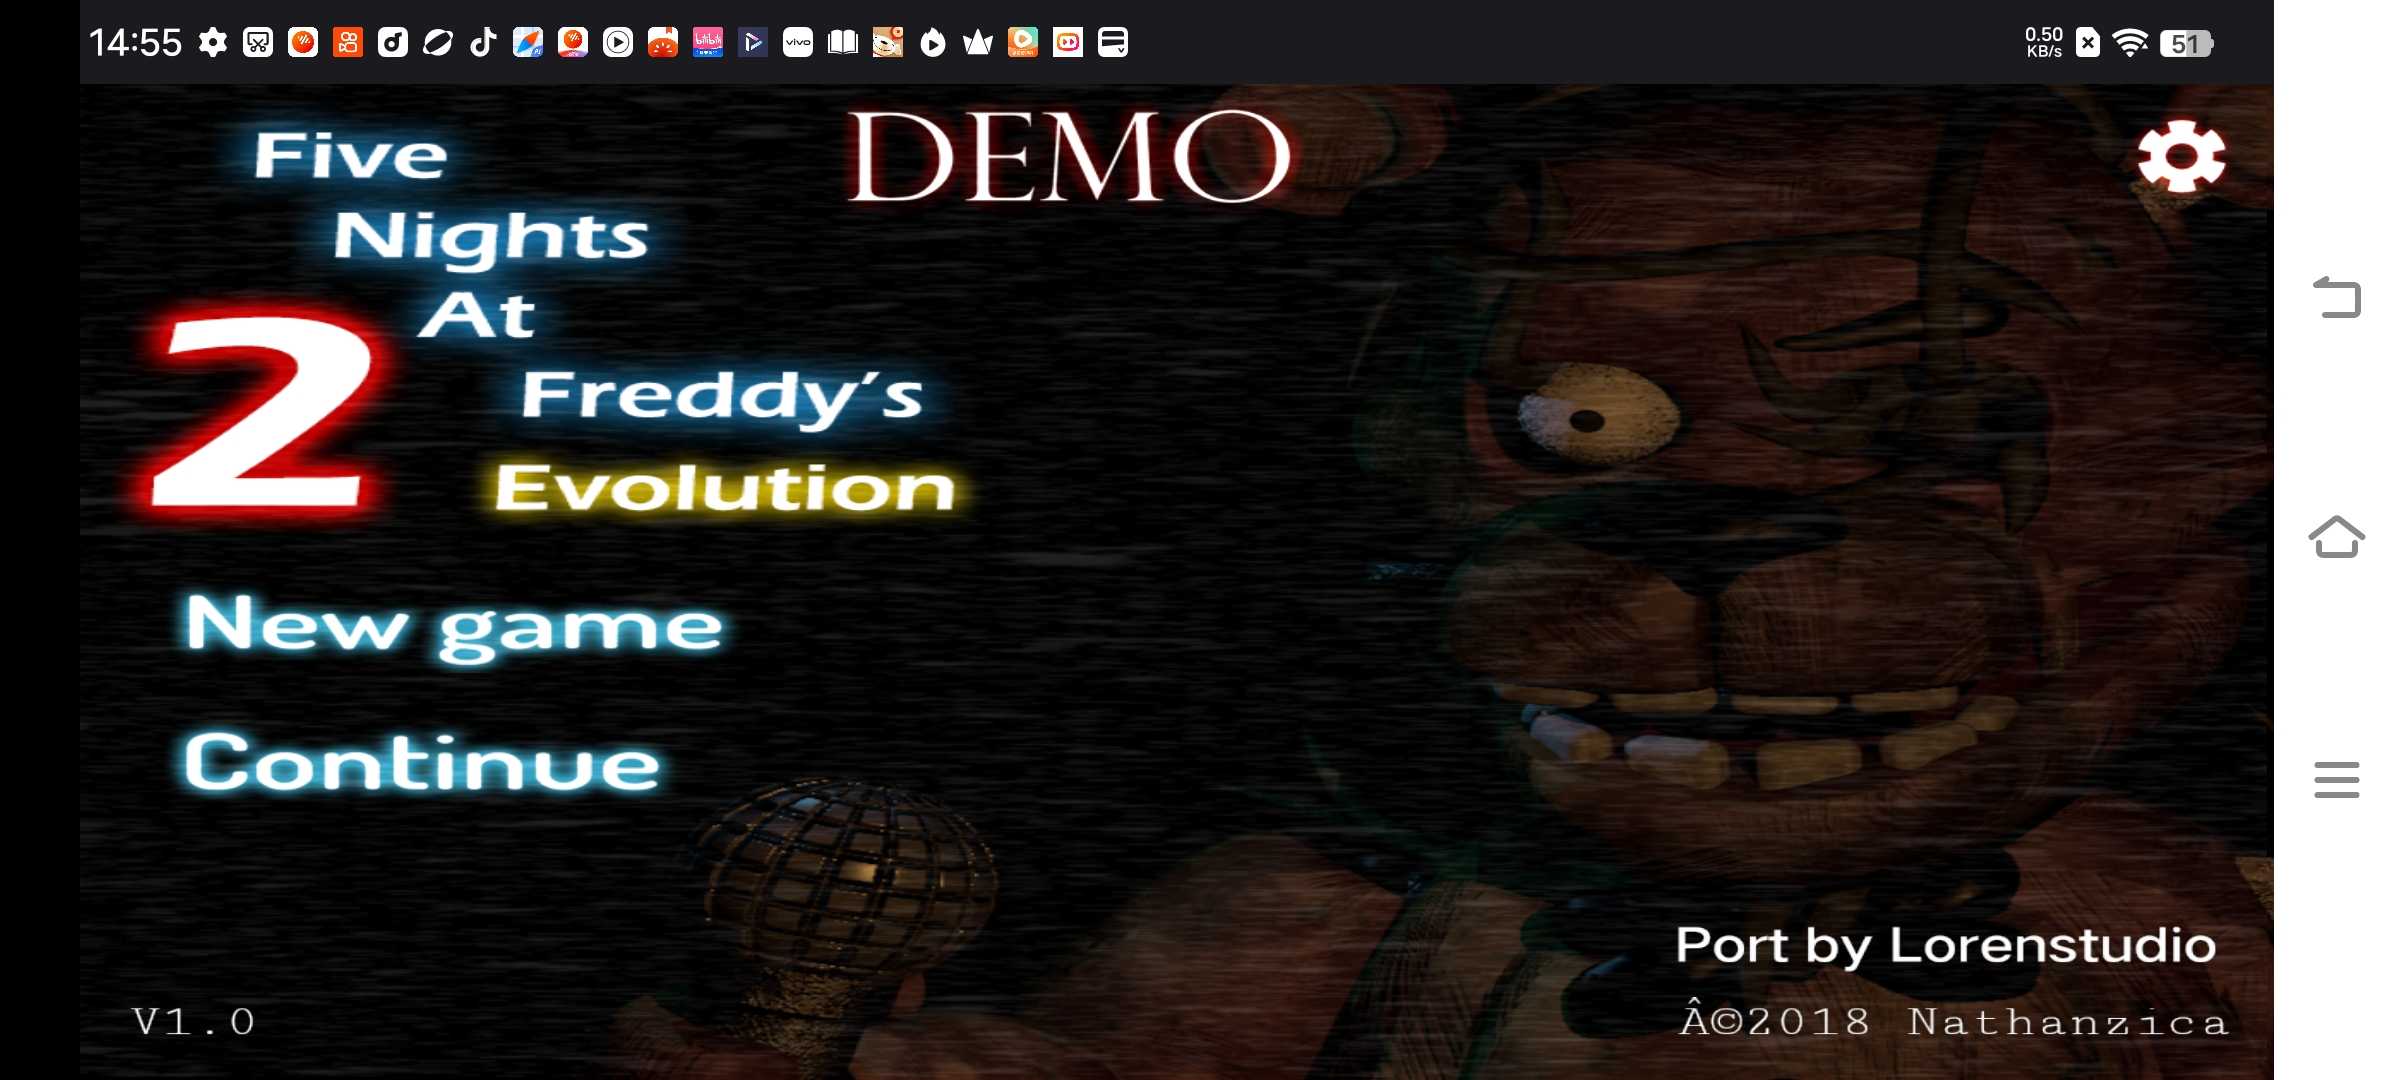The width and height of the screenshot is (2400, 1080).
Task: Tap the DEMO heading text
Action: click(x=1069, y=156)
